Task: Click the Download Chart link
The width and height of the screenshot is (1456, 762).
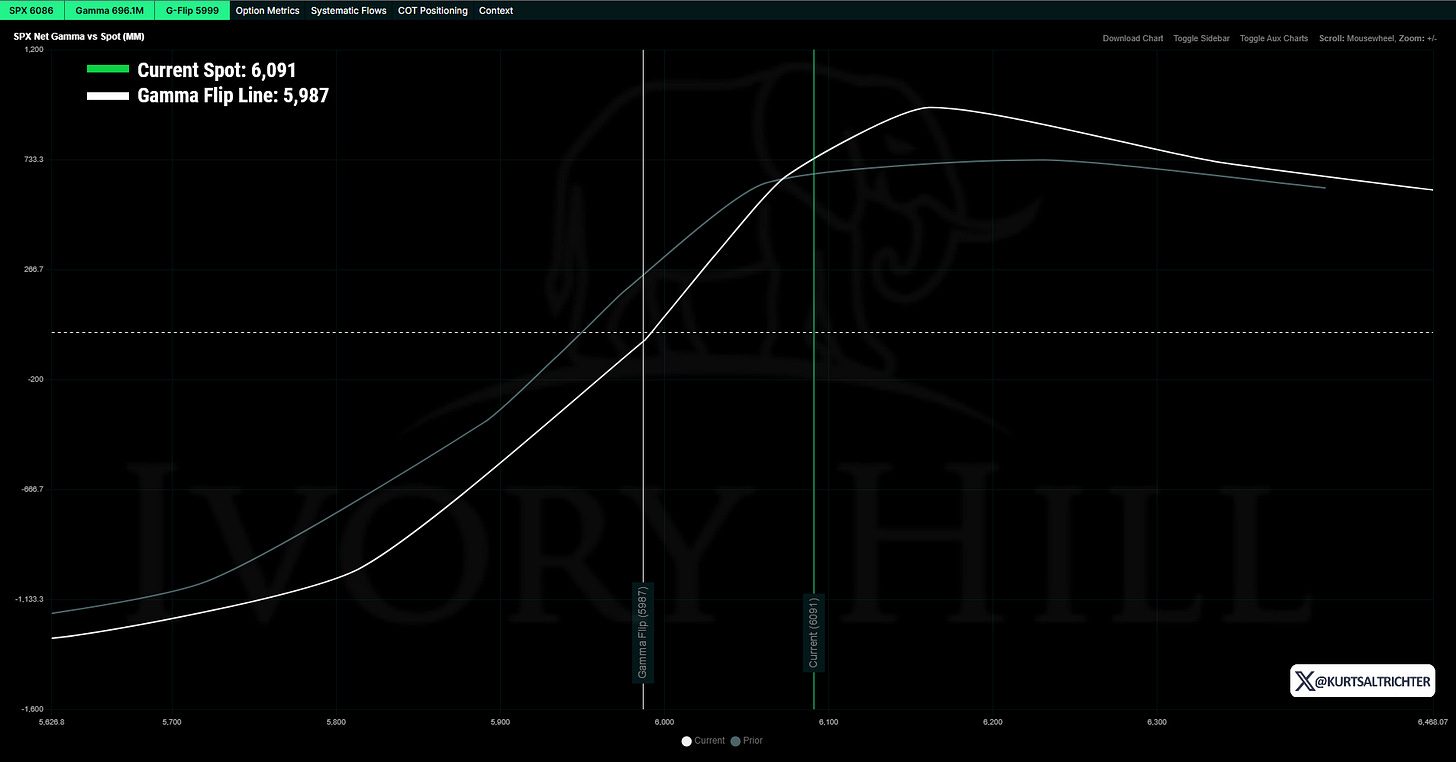Action: pos(1133,38)
